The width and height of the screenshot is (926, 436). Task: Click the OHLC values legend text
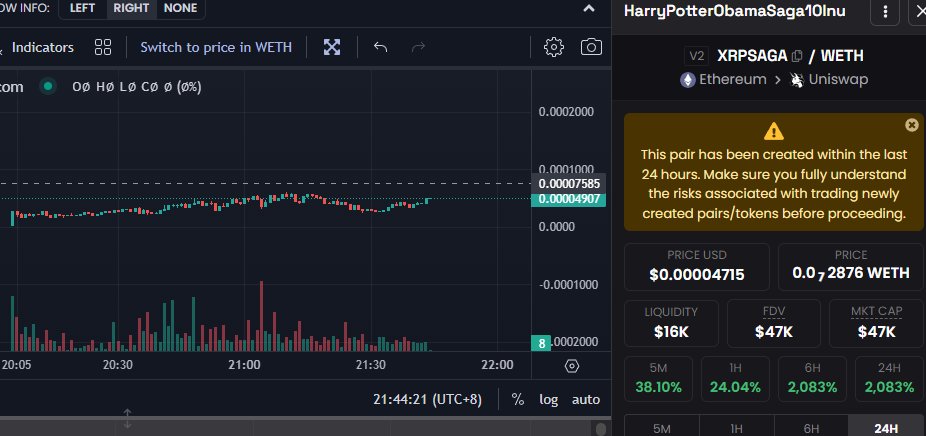click(136, 87)
